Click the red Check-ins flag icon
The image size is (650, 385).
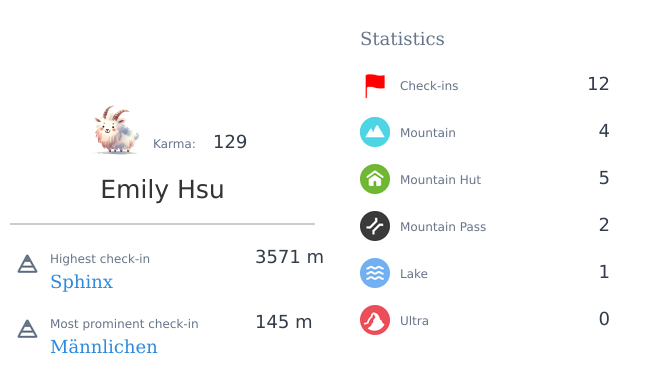click(x=375, y=85)
